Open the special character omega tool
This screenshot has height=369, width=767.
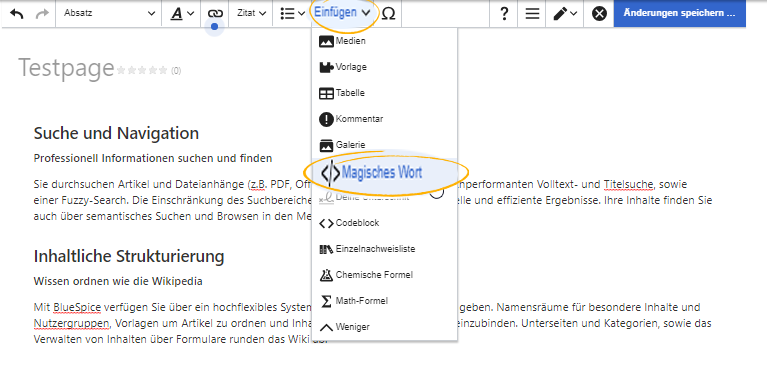[388, 14]
